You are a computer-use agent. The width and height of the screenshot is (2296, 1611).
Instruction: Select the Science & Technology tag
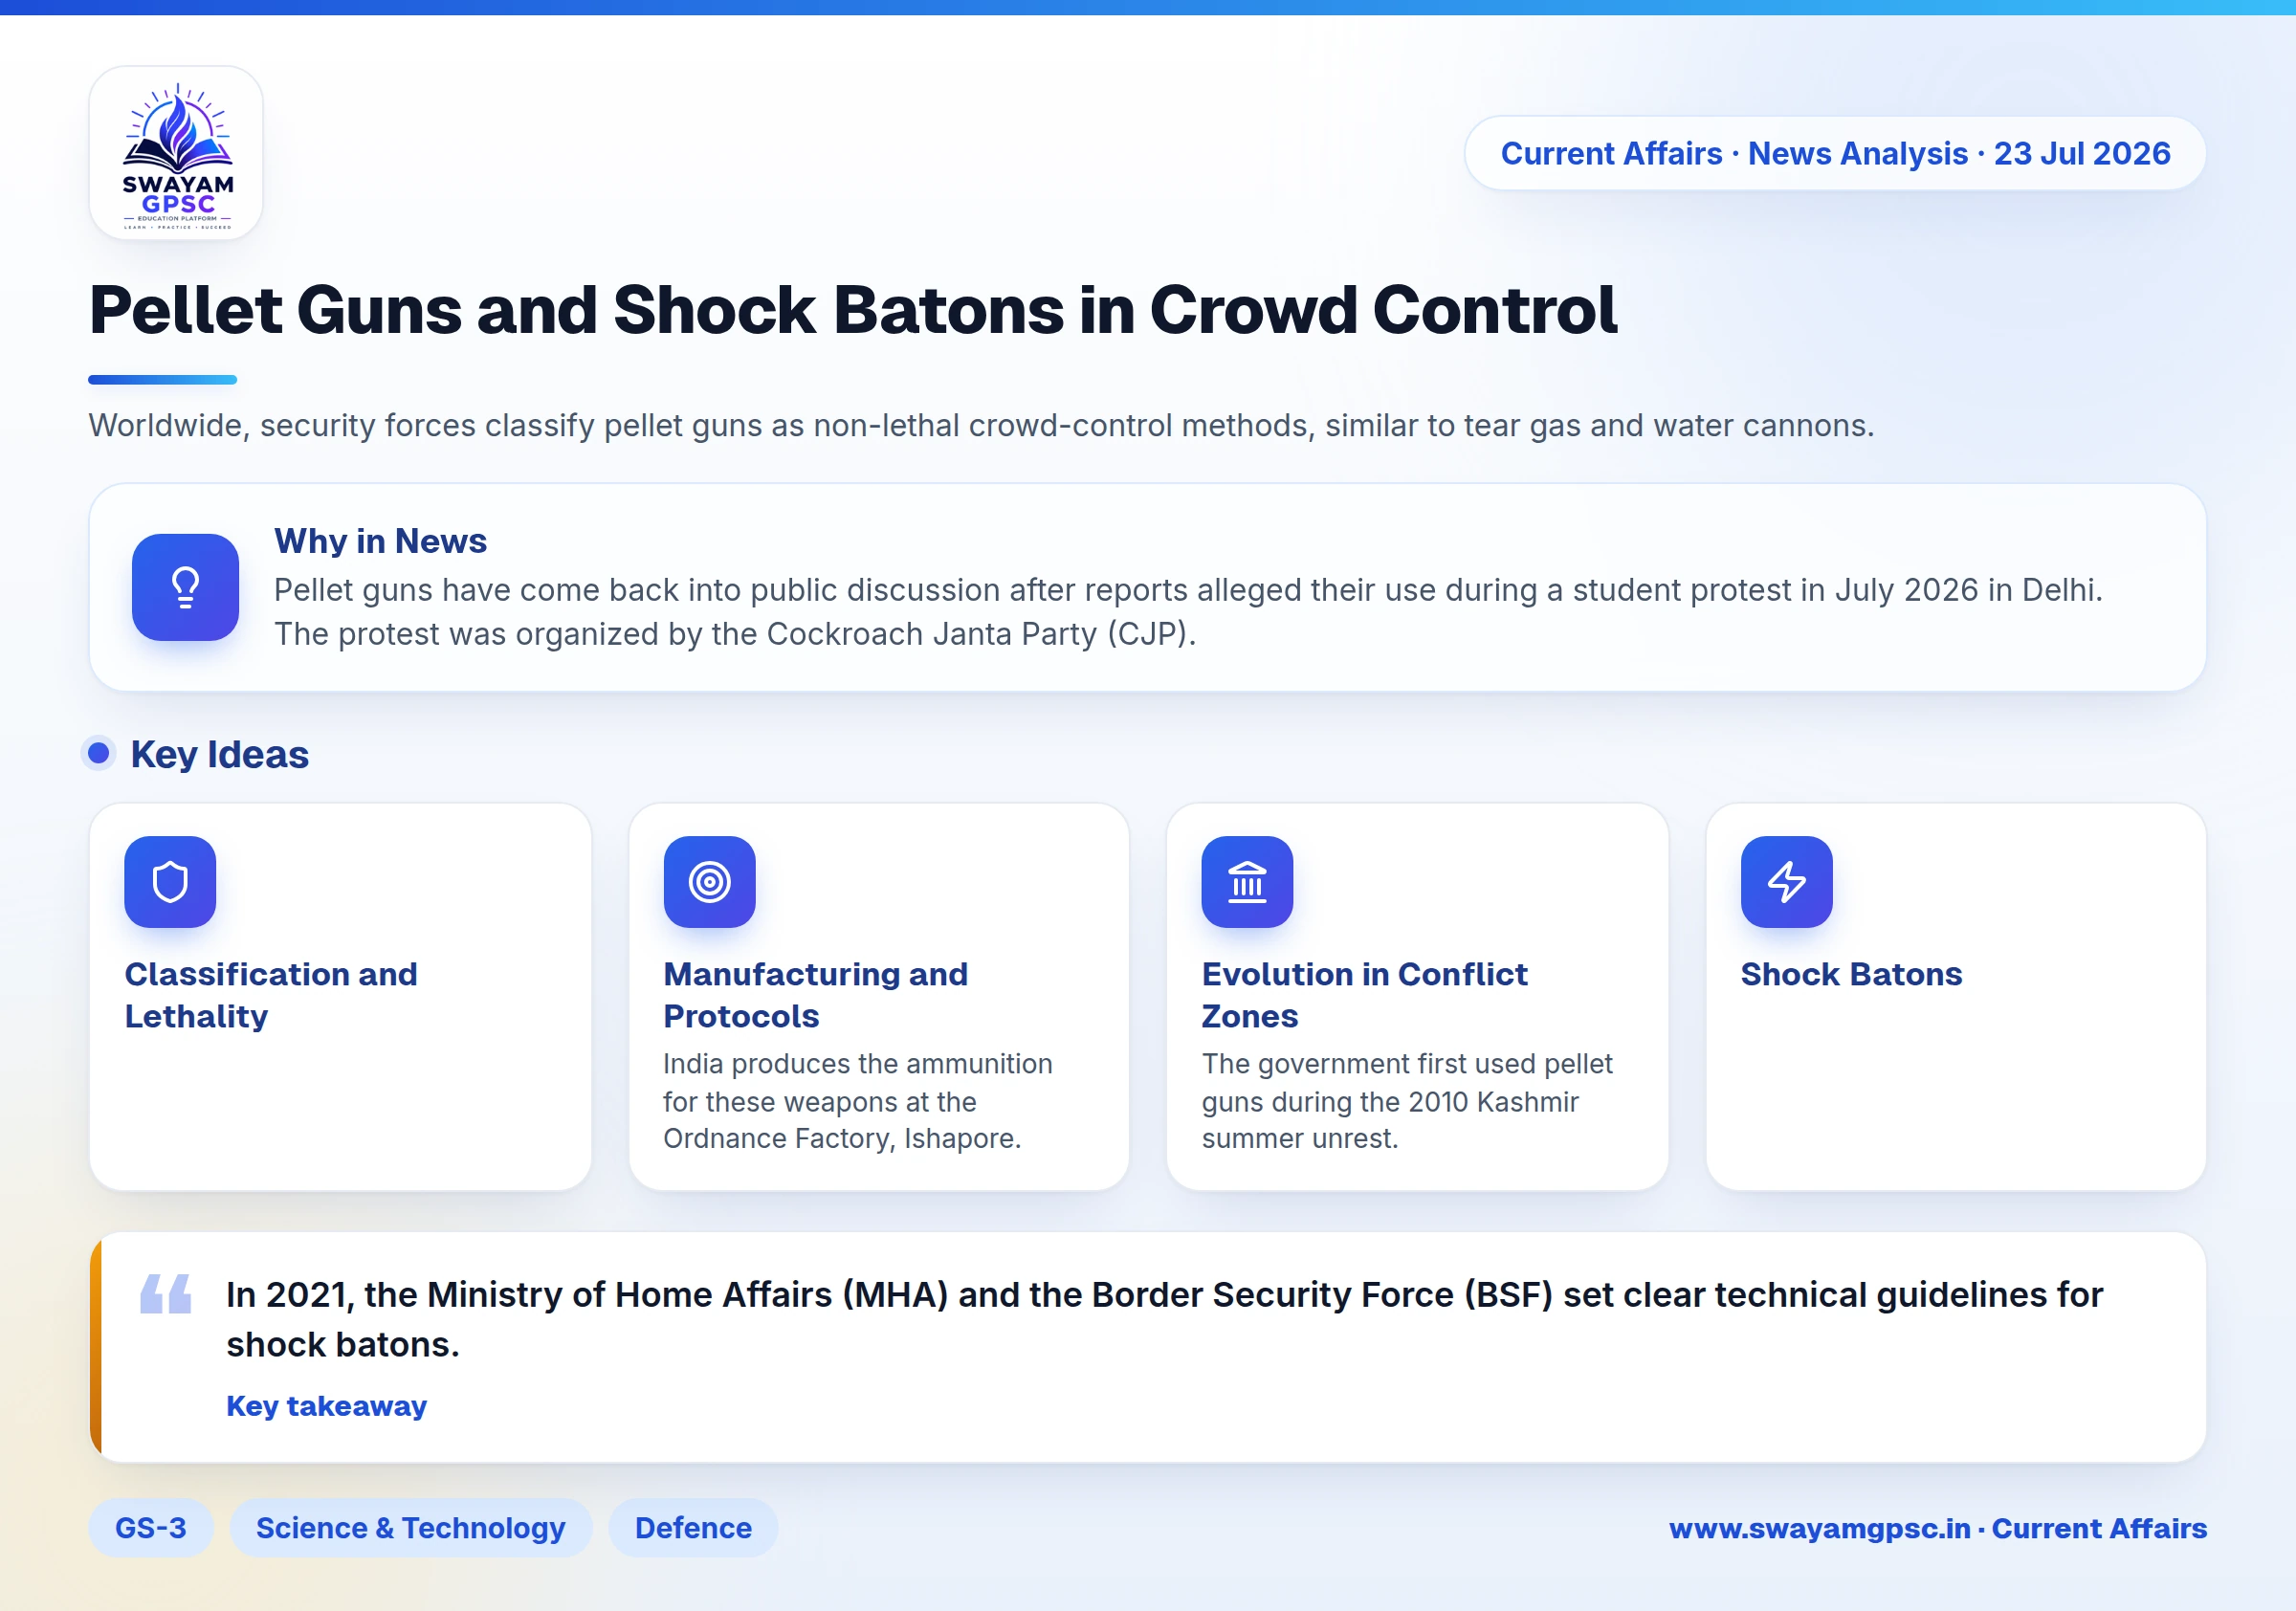(411, 1528)
